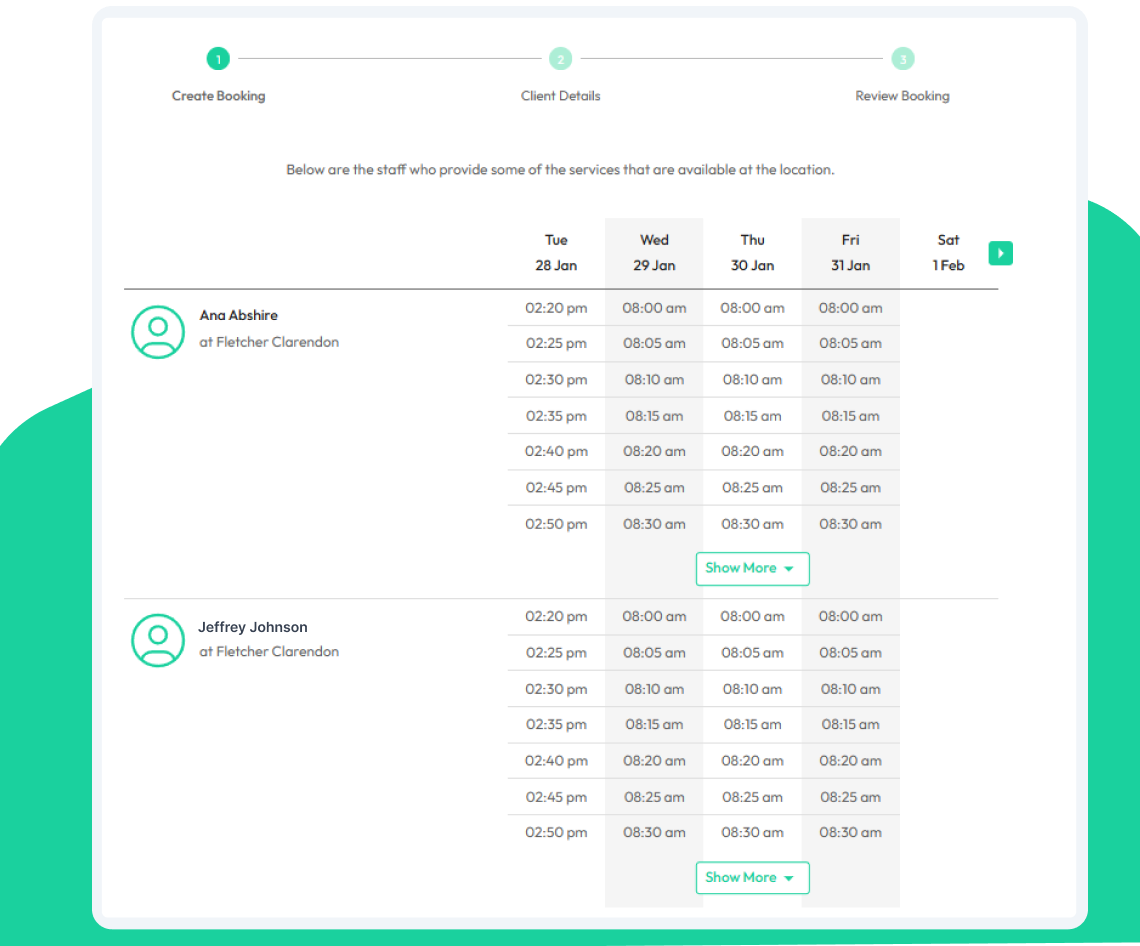Book Ana Abshire Friday 08:10 am
1140x946 pixels.
point(851,380)
